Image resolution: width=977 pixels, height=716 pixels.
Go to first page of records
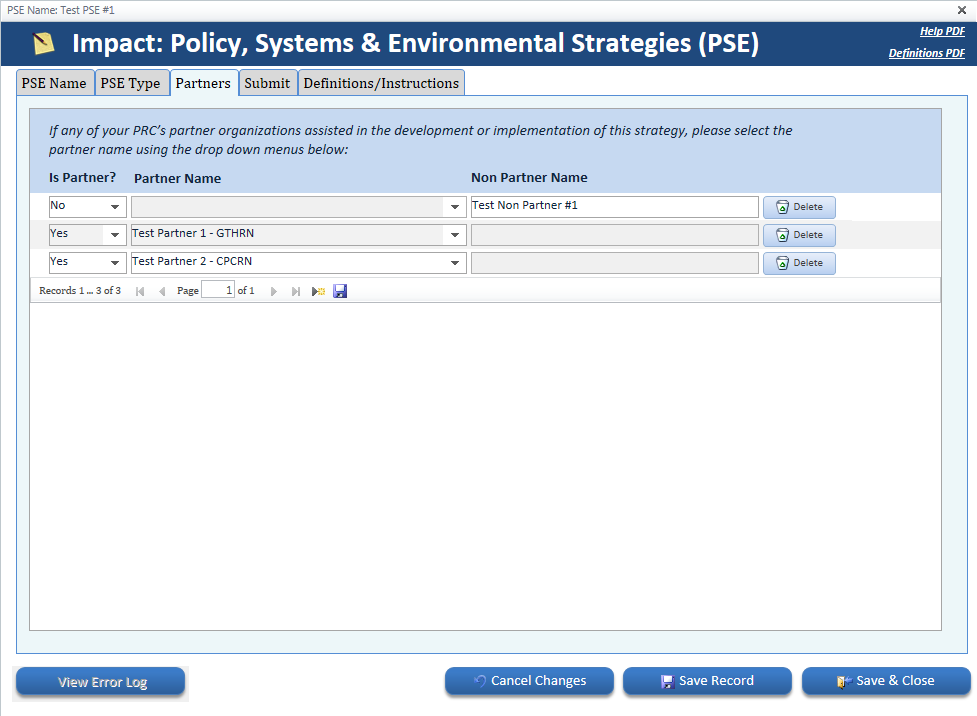click(140, 291)
